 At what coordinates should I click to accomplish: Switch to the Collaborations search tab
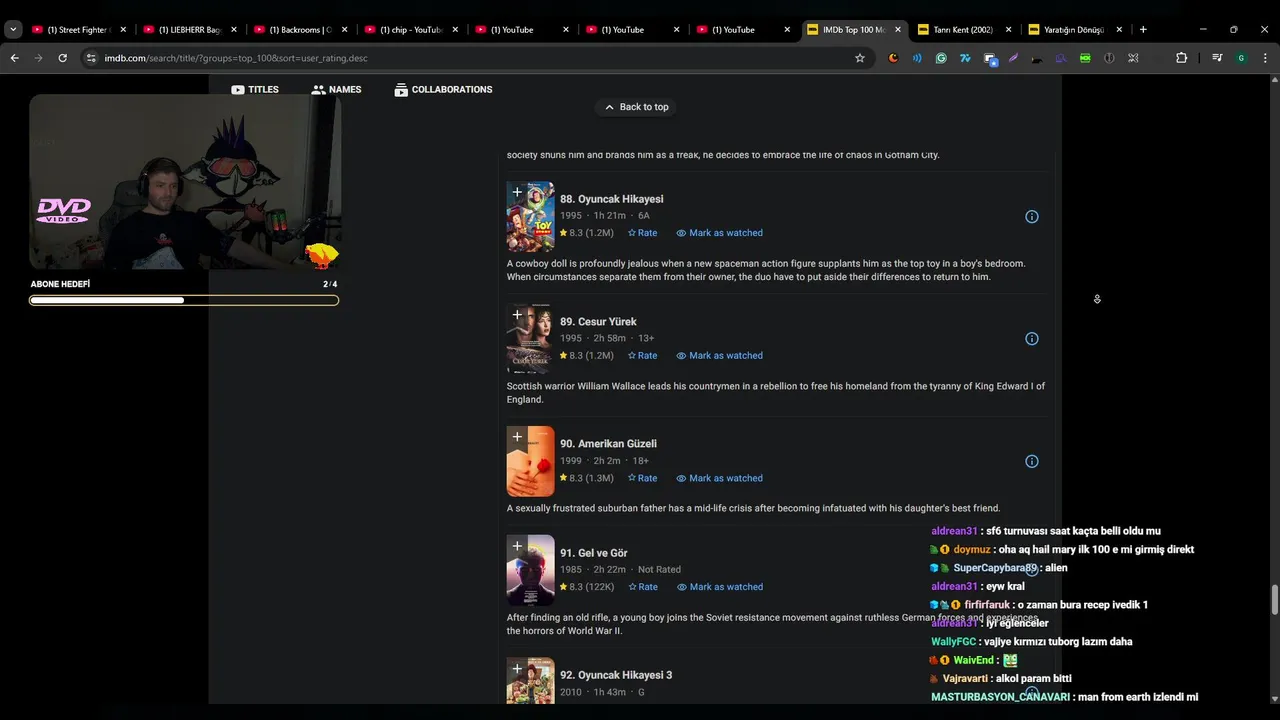443,90
